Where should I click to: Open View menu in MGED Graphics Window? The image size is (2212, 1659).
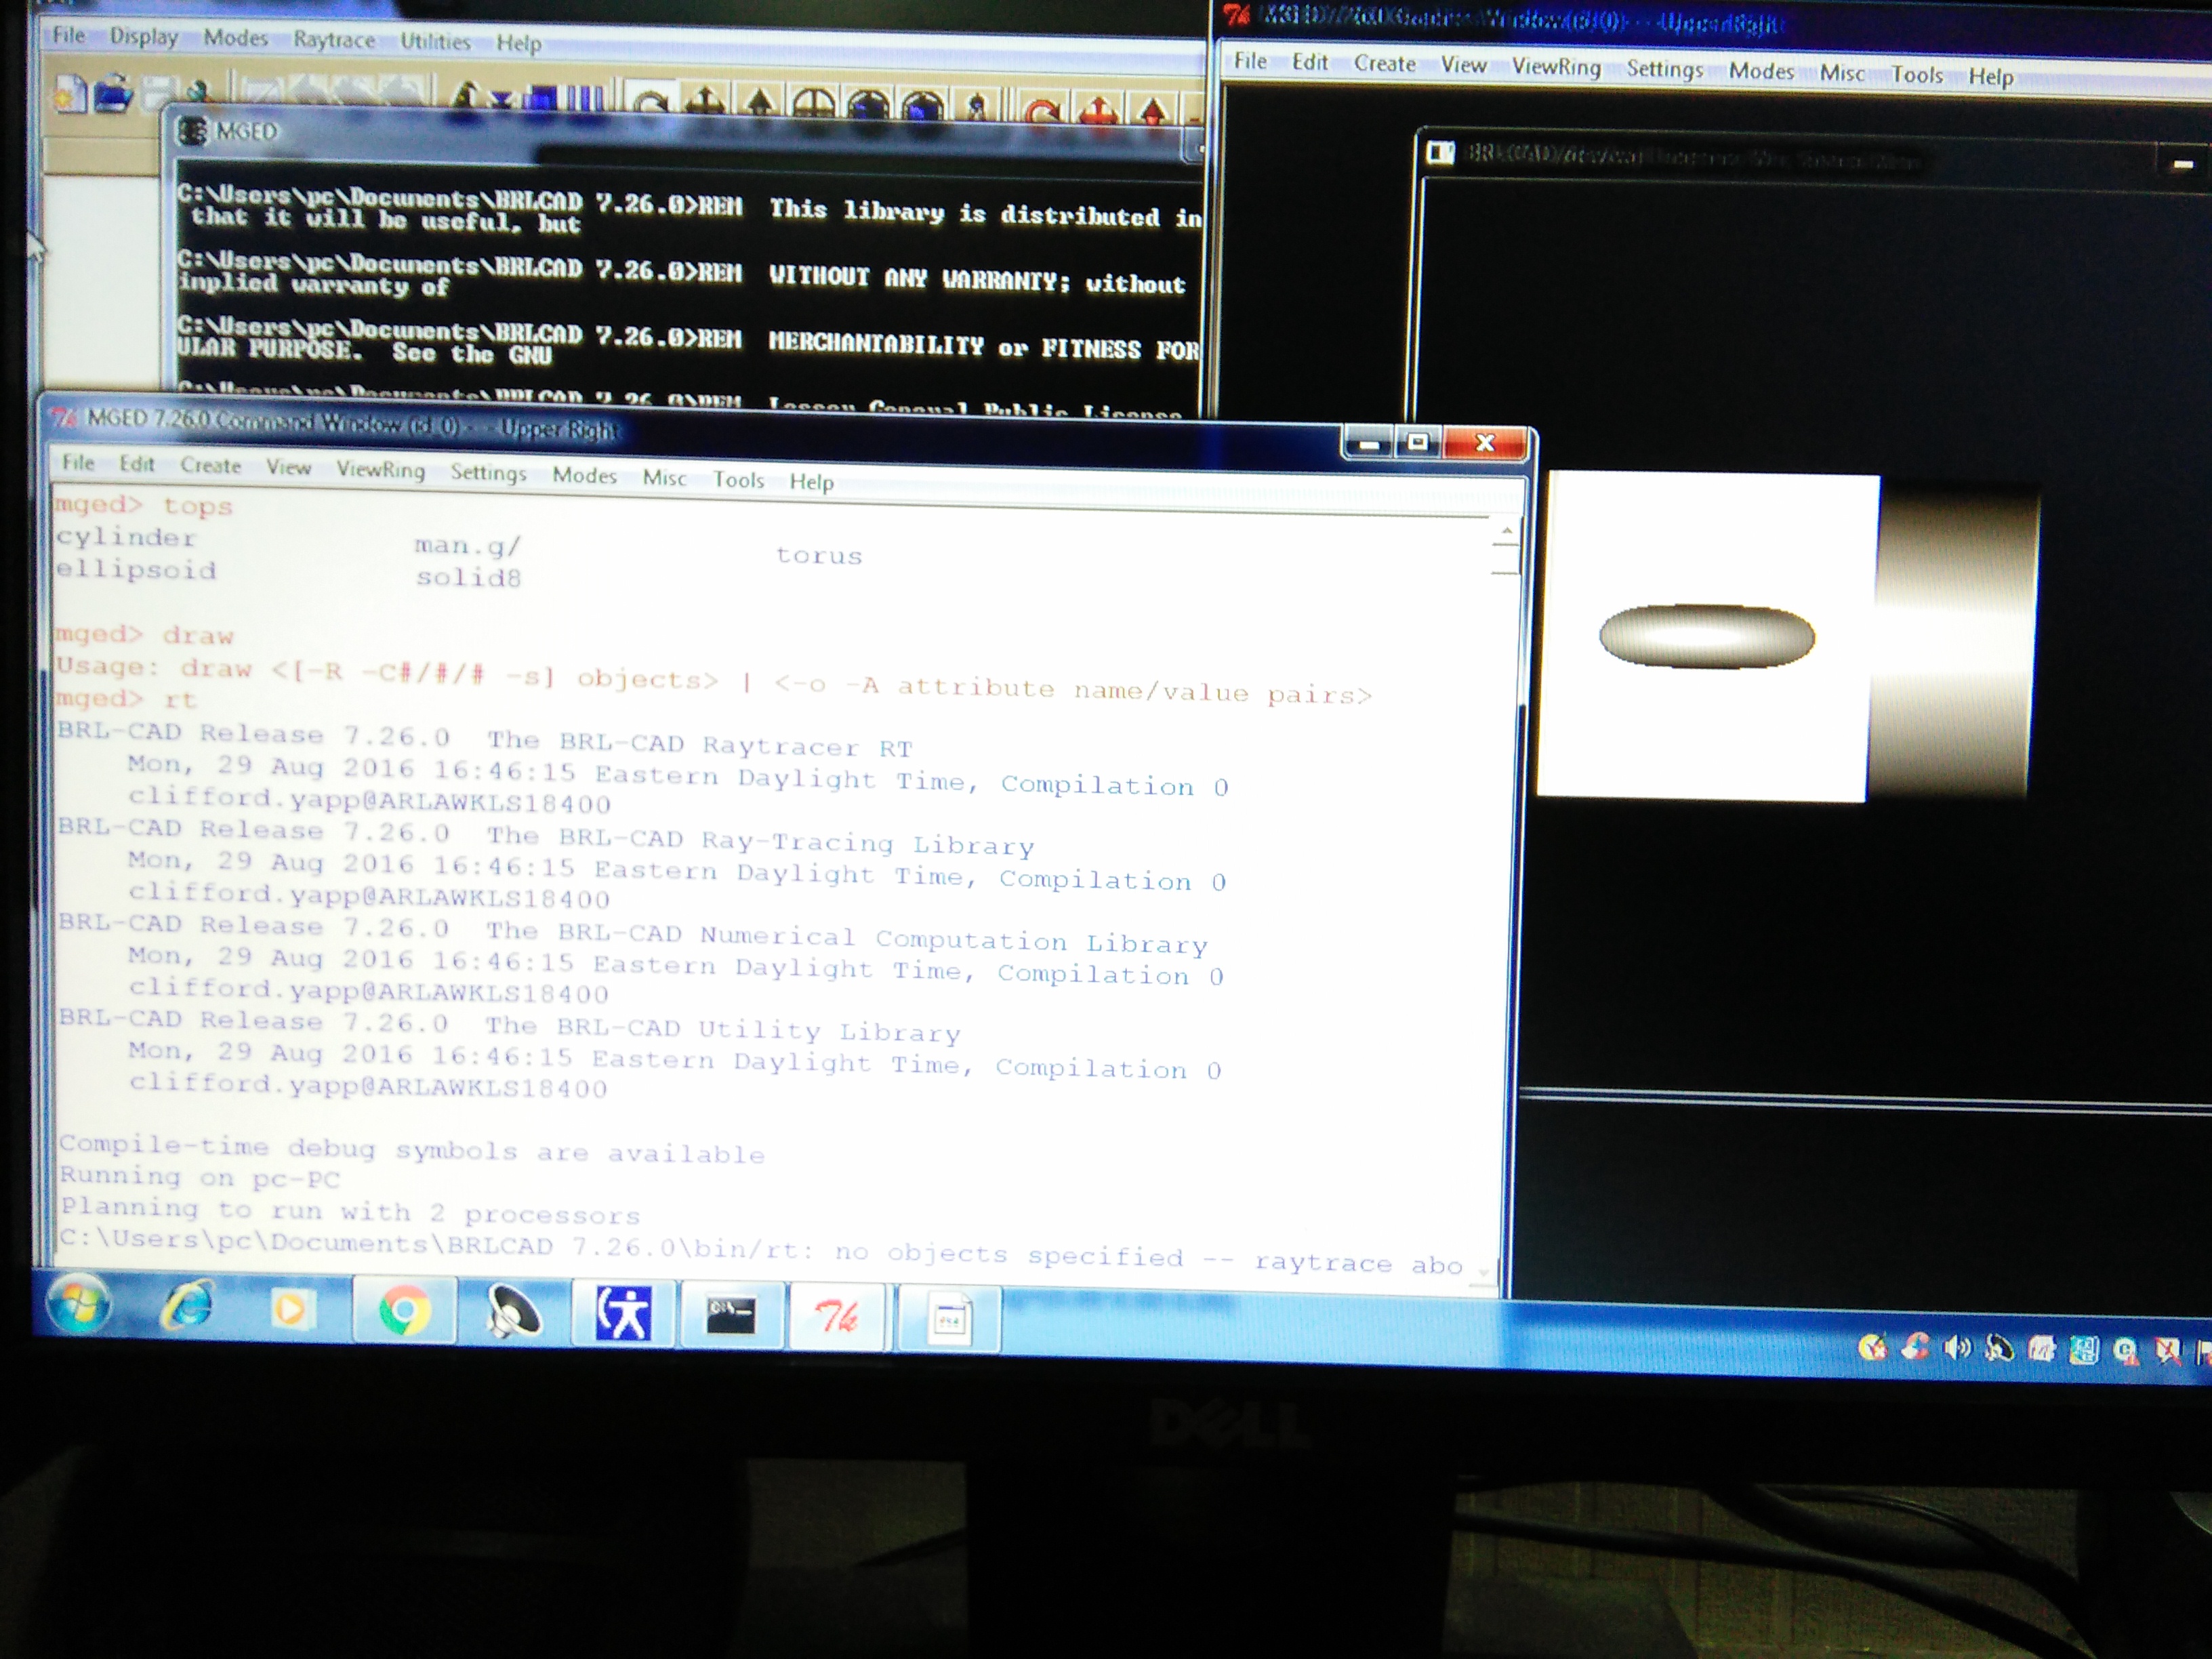[x=1464, y=65]
